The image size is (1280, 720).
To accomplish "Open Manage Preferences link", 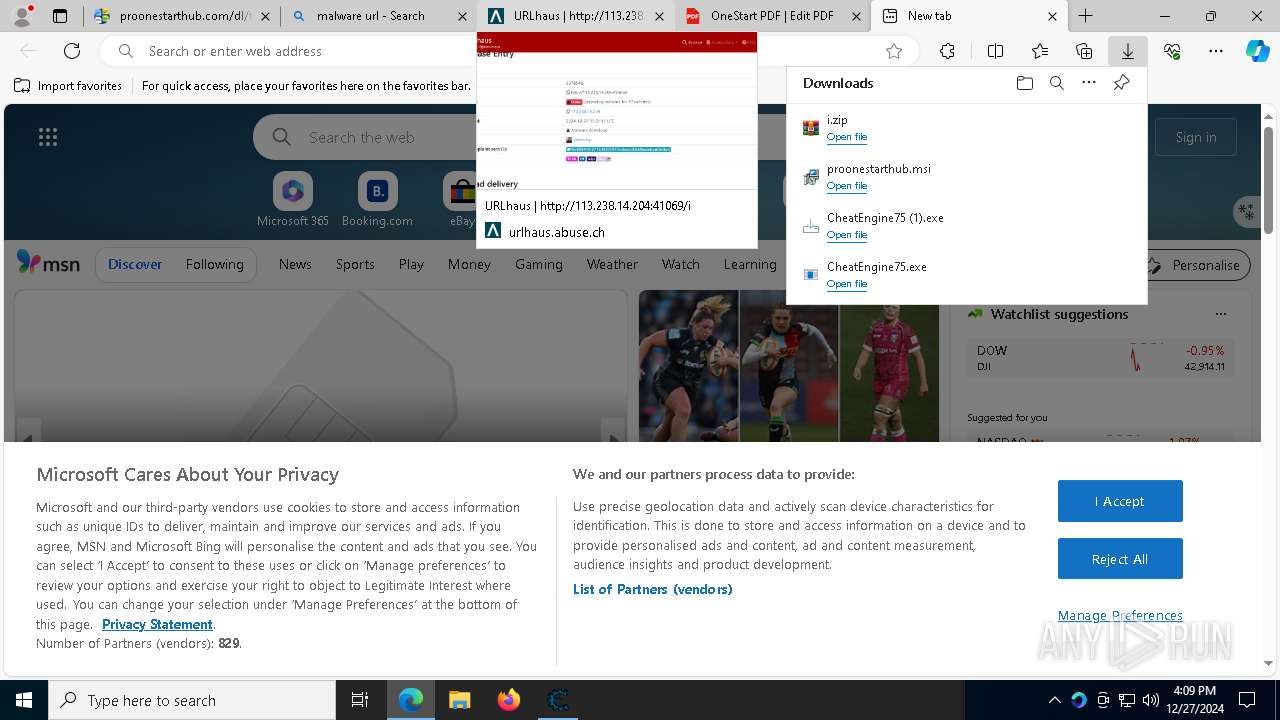I will [1120, 615].
